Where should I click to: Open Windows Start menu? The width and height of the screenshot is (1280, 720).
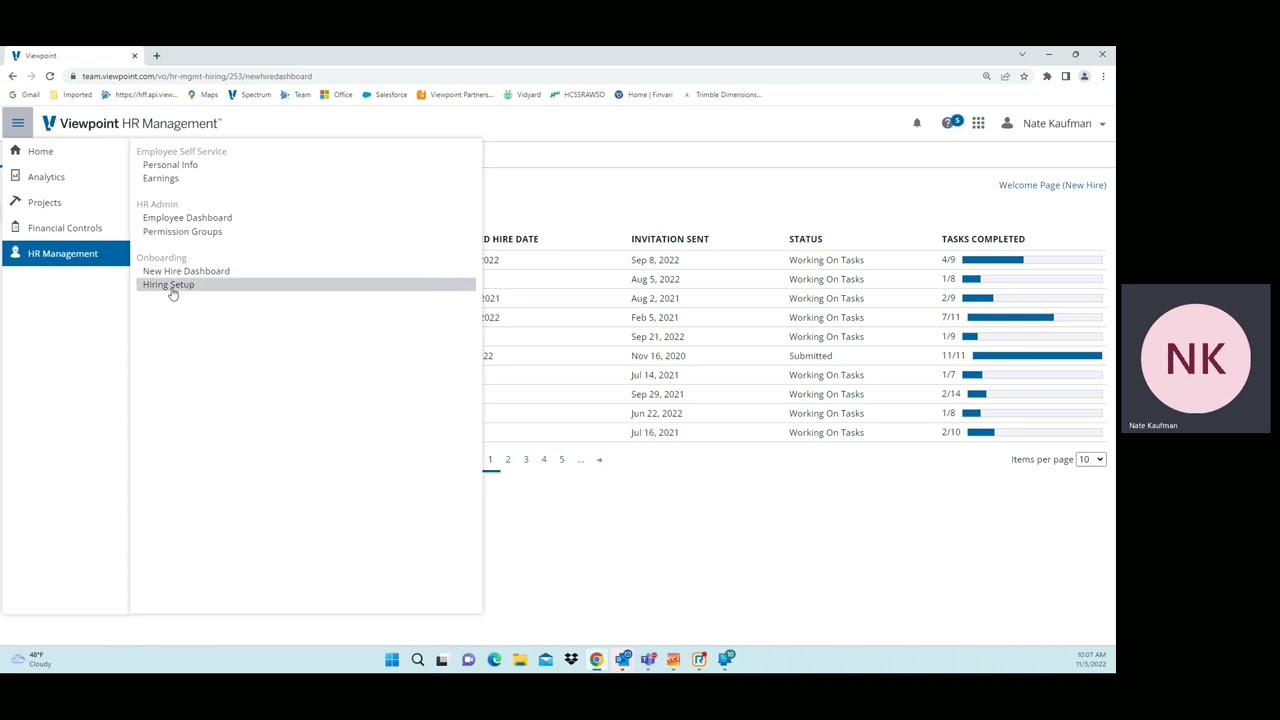pyautogui.click(x=392, y=660)
